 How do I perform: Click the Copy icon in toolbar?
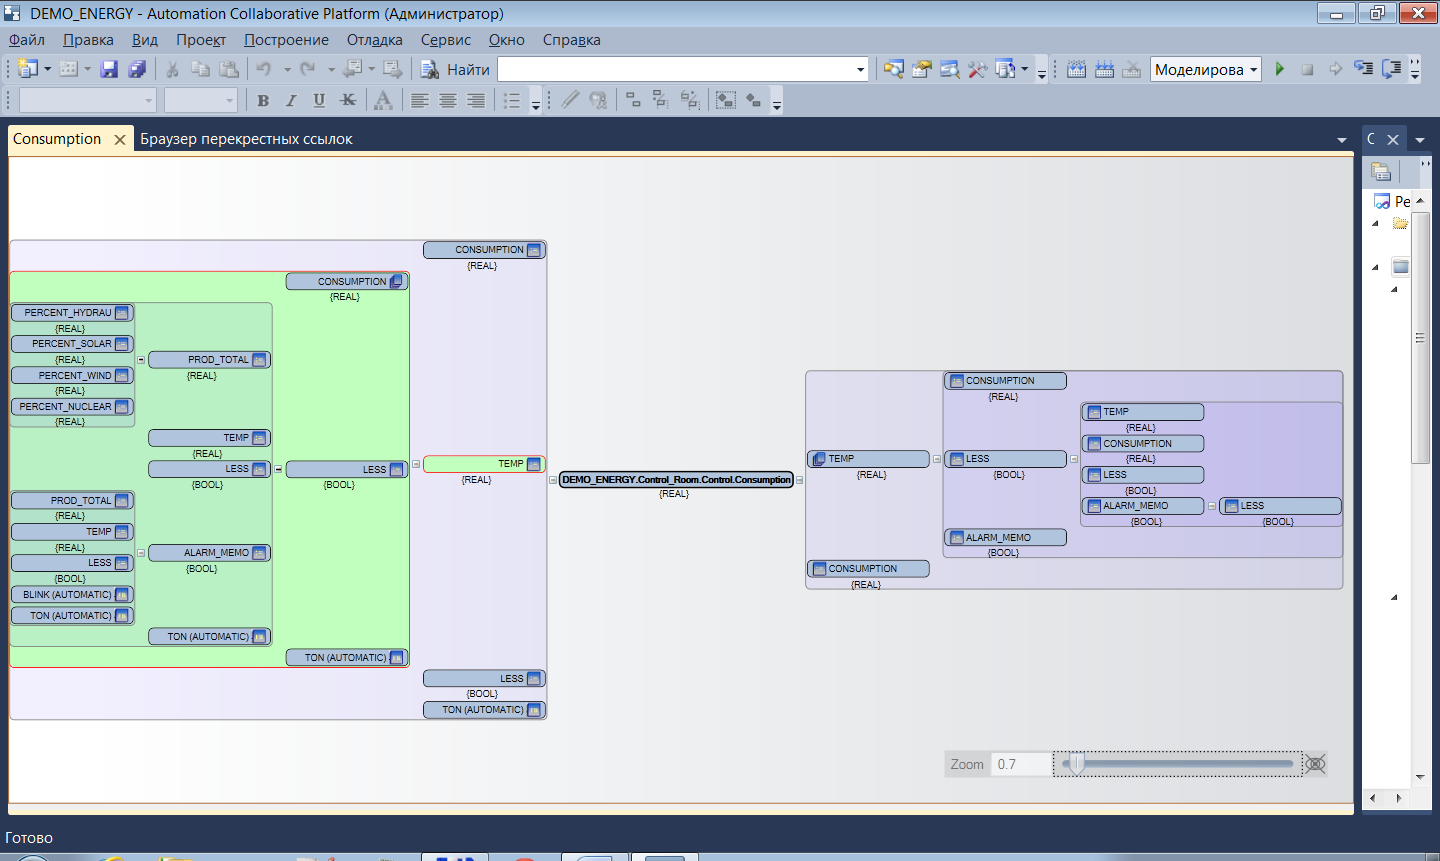pos(200,69)
